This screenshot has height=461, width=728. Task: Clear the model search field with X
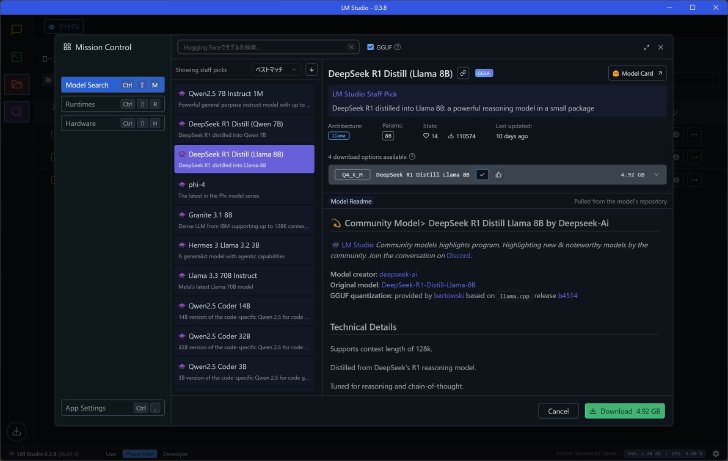point(351,47)
